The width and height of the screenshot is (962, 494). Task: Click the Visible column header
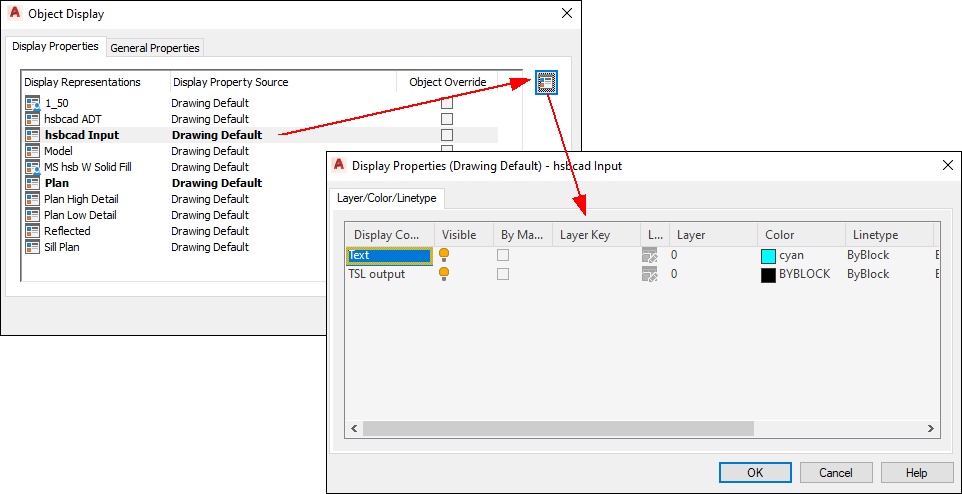click(x=464, y=235)
